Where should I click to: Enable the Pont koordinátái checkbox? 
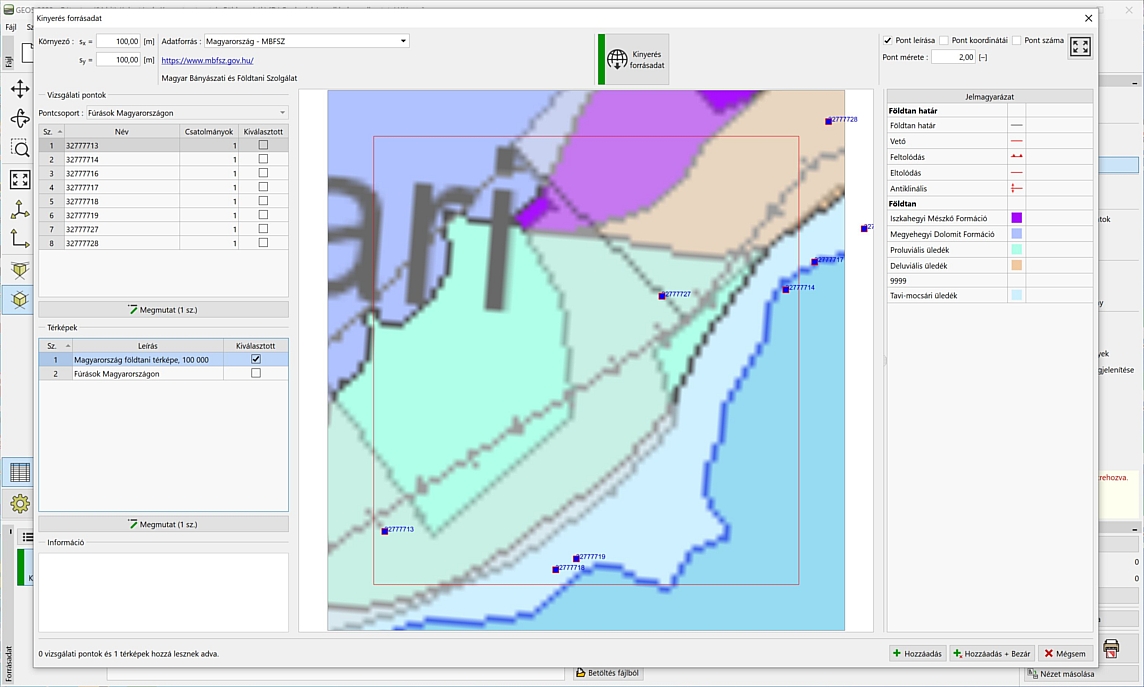click(x=944, y=41)
